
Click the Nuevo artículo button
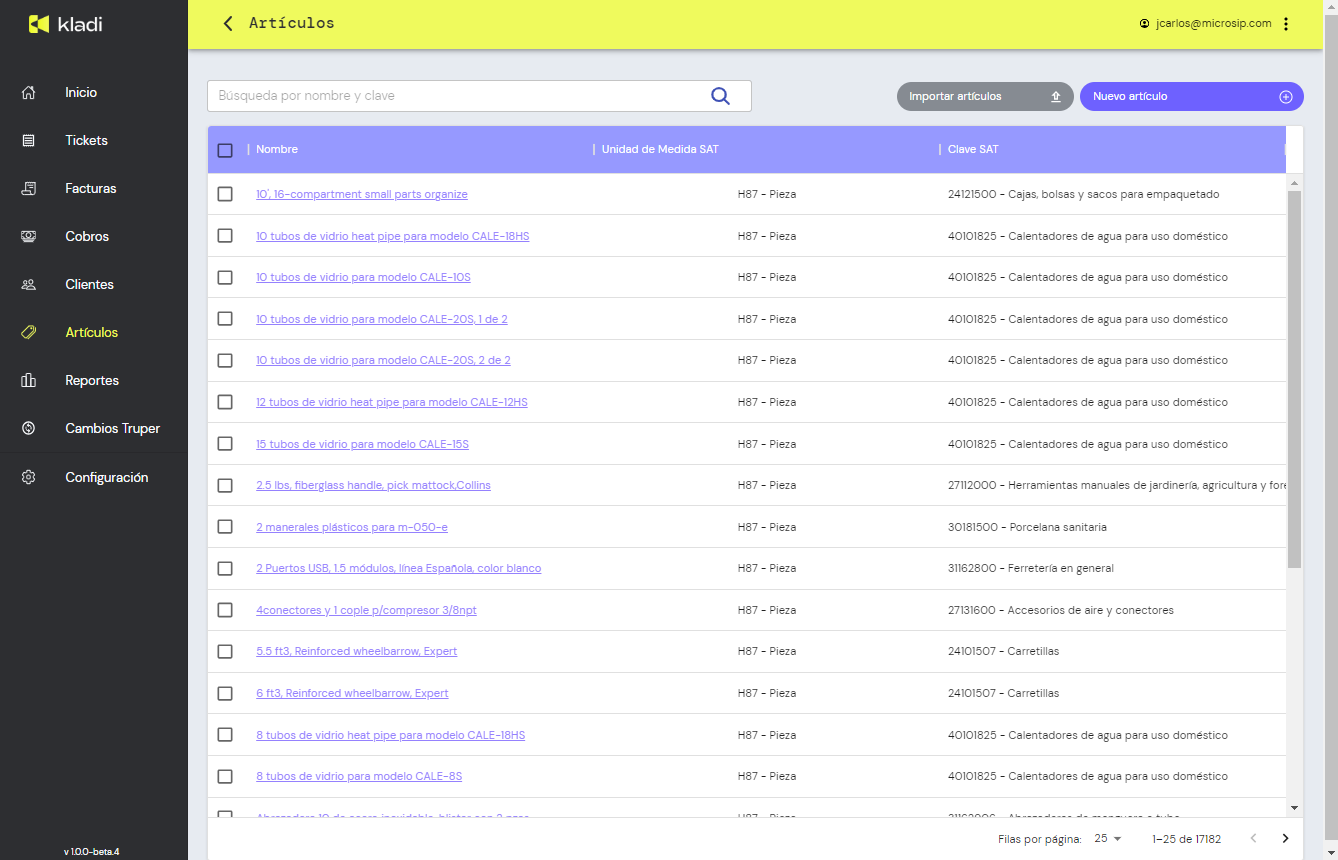click(1191, 97)
